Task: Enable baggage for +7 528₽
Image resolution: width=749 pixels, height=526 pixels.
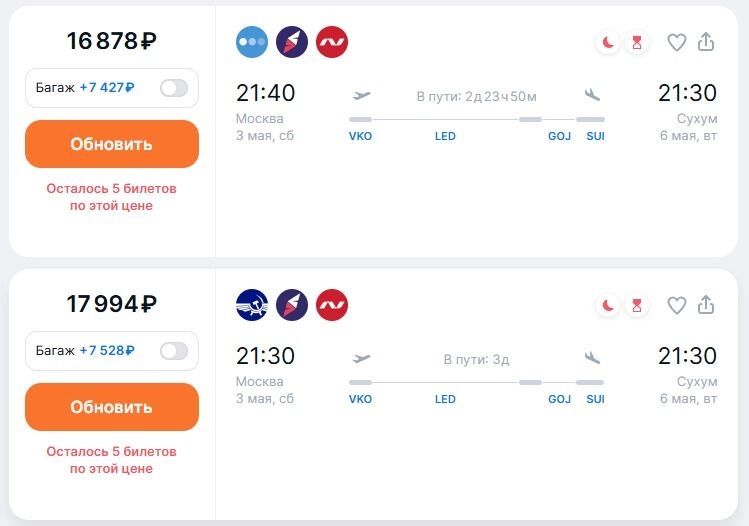Action: (174, 351)
